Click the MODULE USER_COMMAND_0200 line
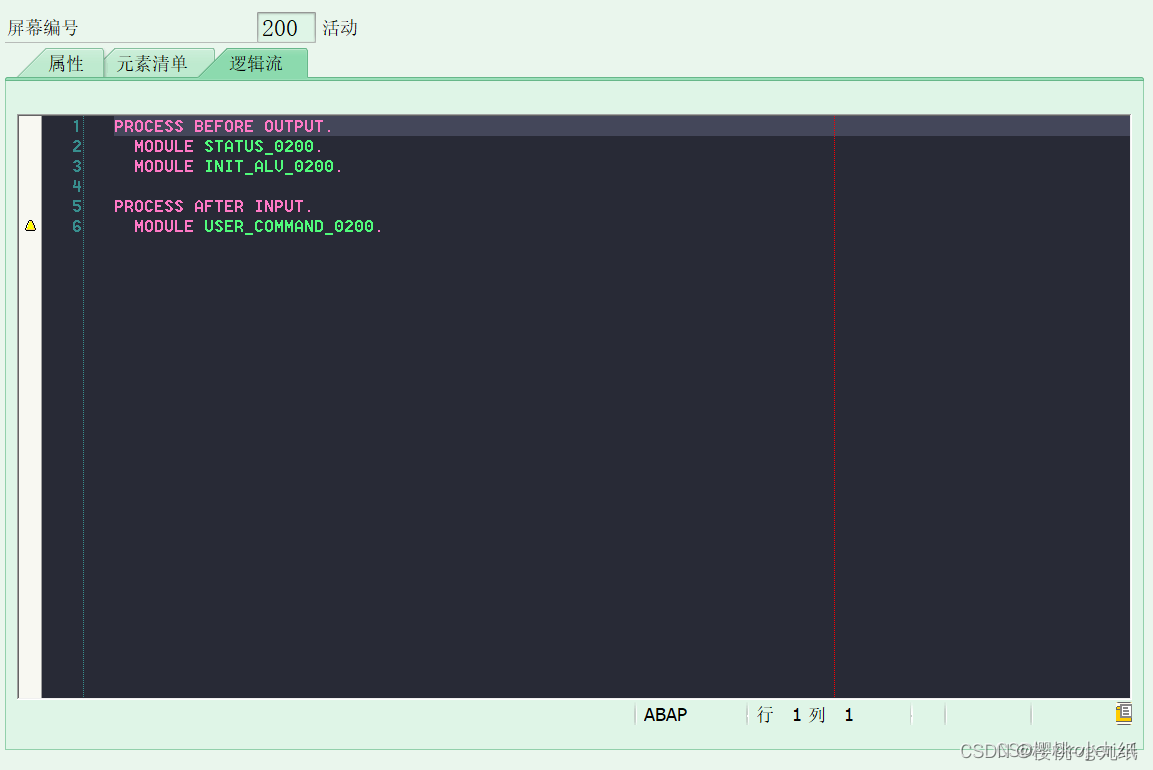 click(256, 226)
